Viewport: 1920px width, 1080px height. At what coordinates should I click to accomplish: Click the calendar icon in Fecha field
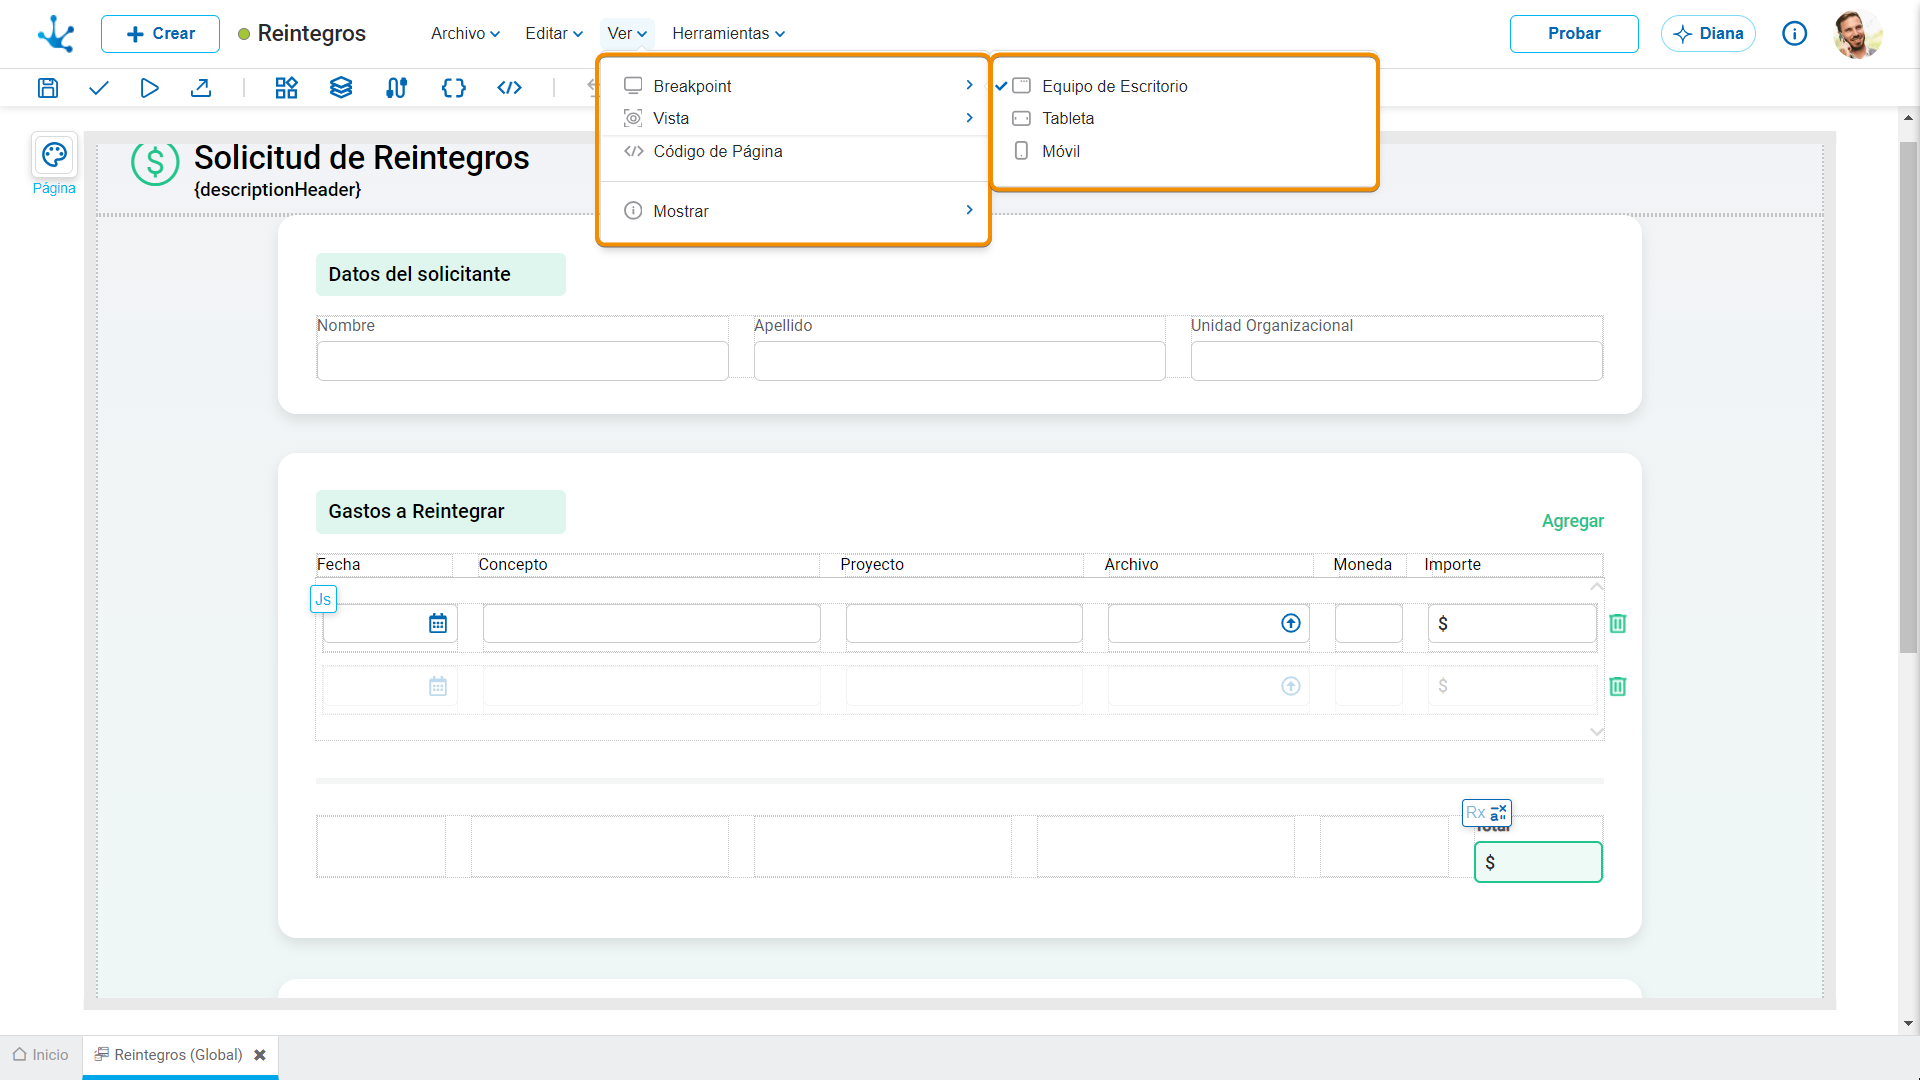pos(438,623)
